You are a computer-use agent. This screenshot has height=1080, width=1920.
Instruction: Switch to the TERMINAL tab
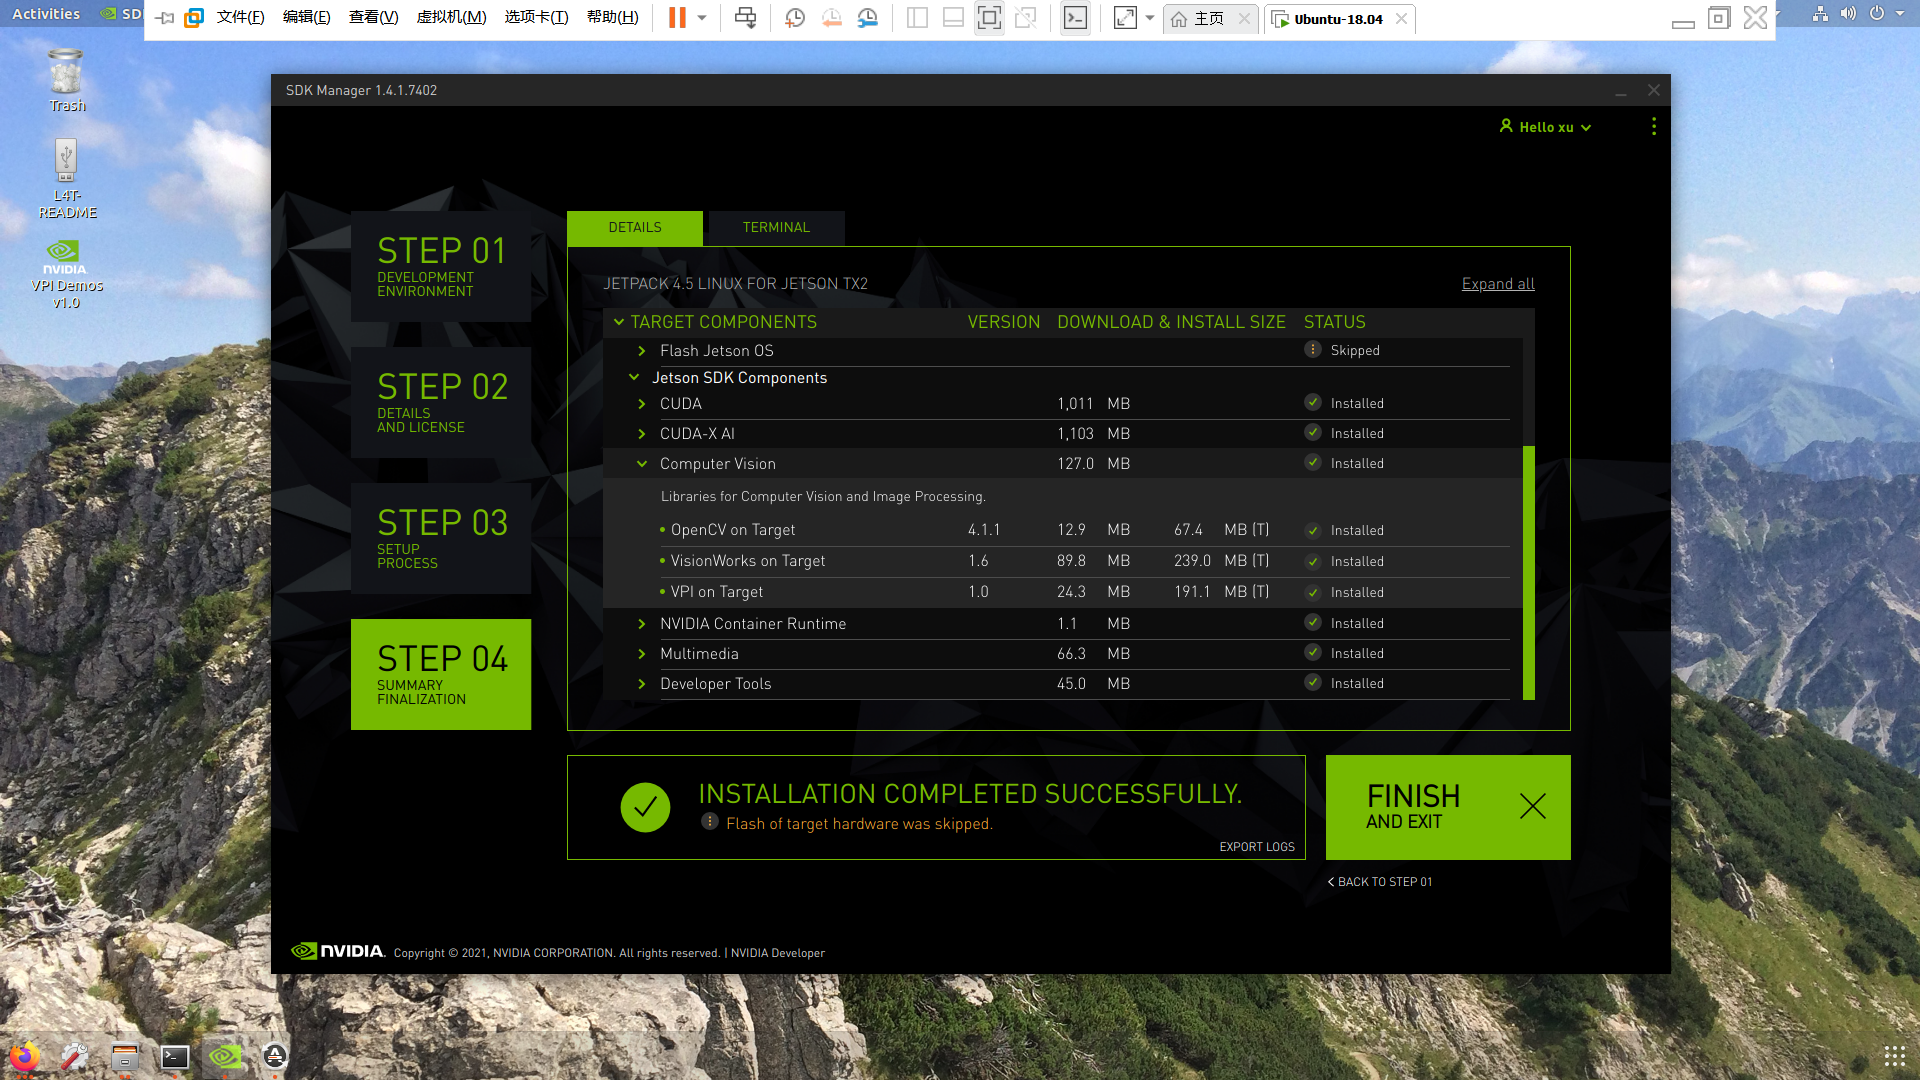[776, 228]
